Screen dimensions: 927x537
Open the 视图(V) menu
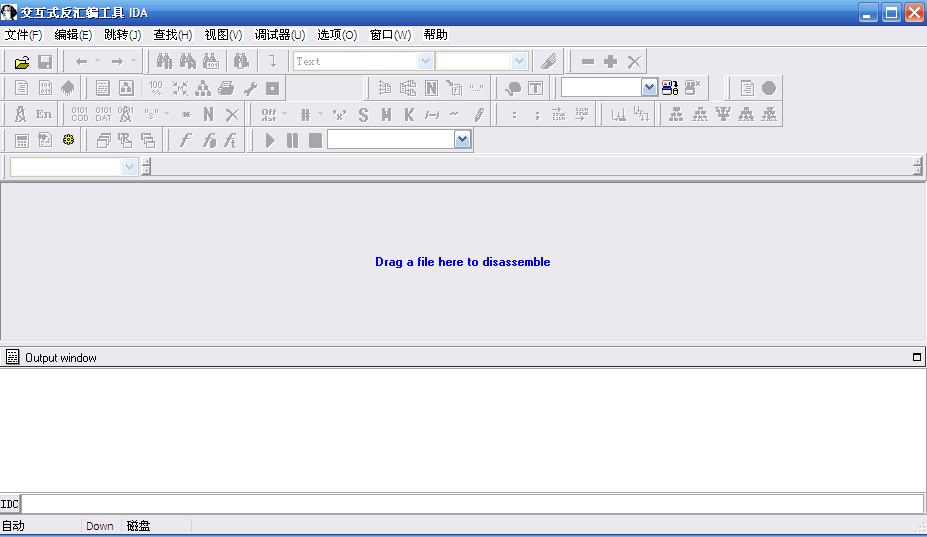click(x=223, y=35)
